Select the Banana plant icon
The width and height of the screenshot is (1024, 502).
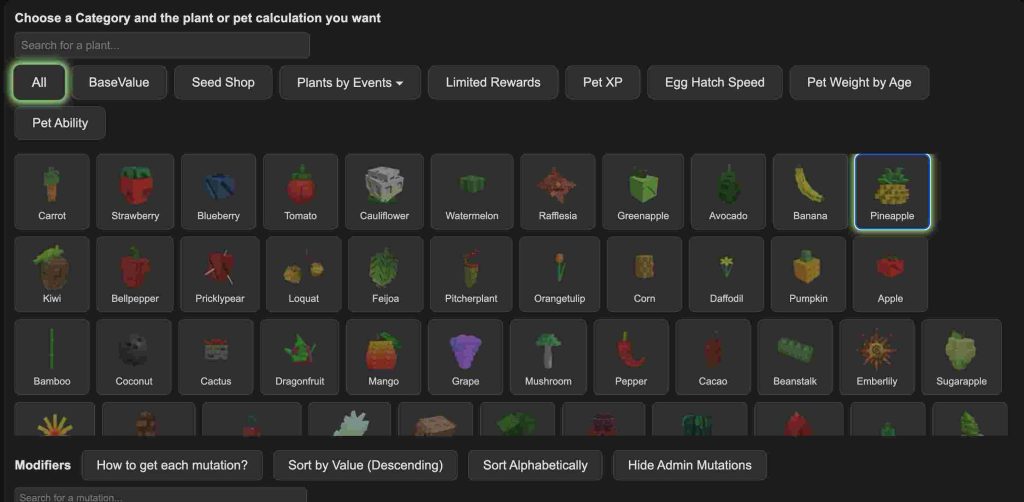810,192
